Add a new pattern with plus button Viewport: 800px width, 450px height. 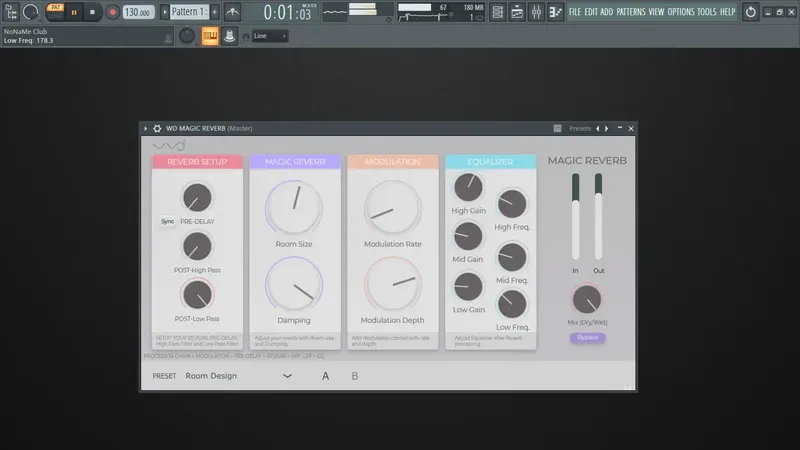point(214,12)
